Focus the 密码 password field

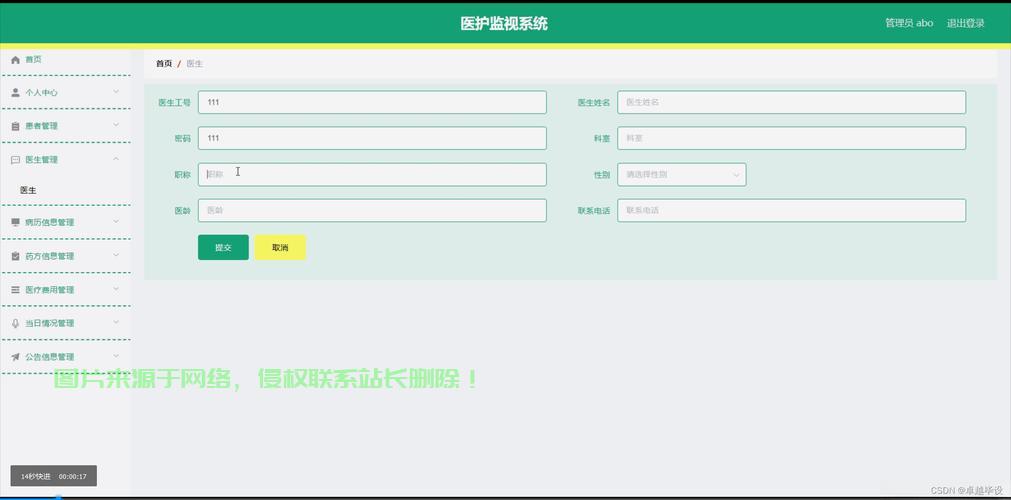pos(372,138)
